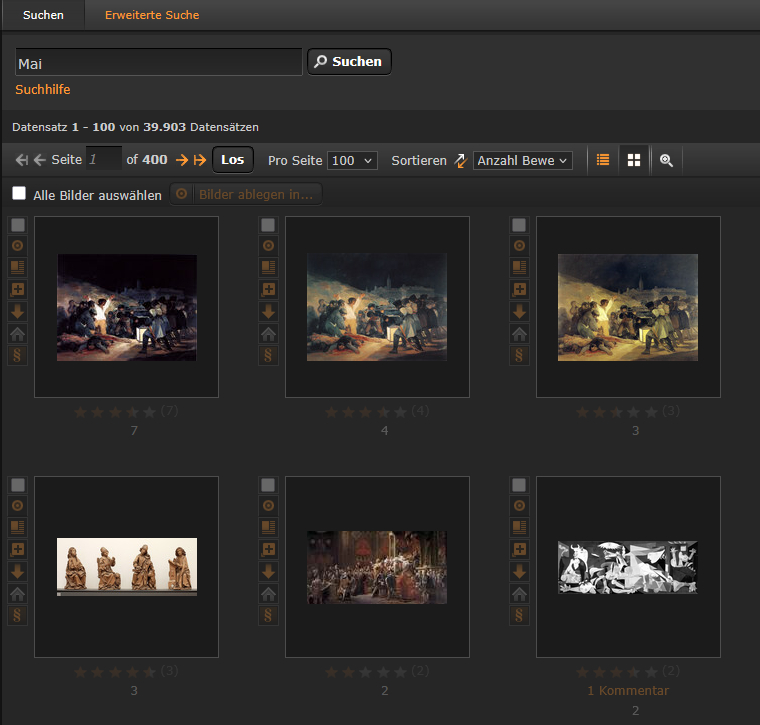Open the top-row Goya thumbnail rated (3)
This screenshot has width=760, height=725.
[x=628, y=307]
